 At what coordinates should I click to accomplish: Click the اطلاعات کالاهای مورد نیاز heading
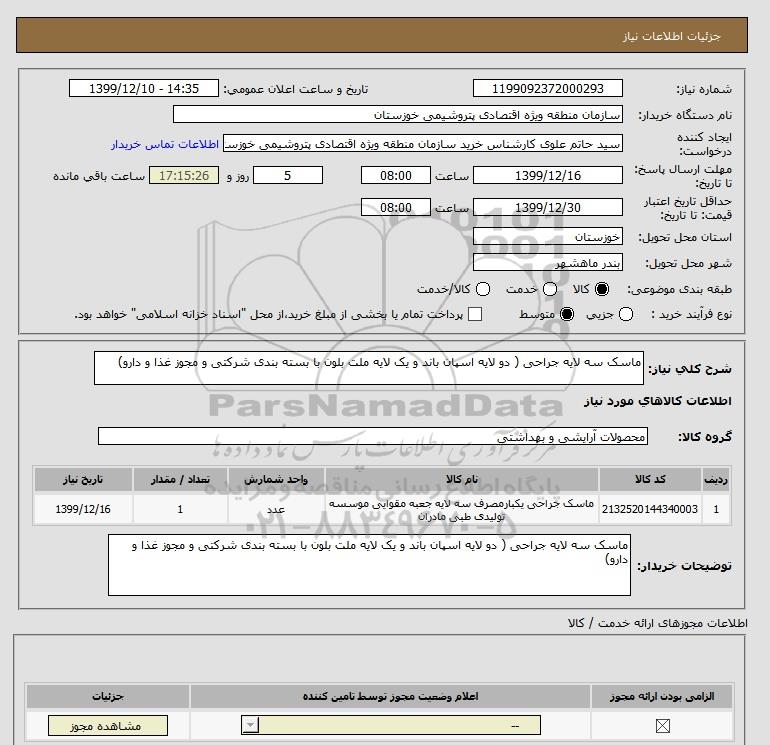tap(658, 401)
